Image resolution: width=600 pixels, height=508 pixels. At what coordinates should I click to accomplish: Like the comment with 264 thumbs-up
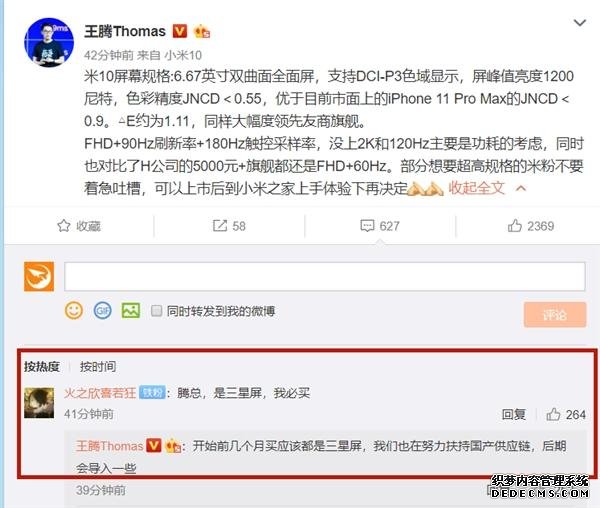[x=553, y=414]
